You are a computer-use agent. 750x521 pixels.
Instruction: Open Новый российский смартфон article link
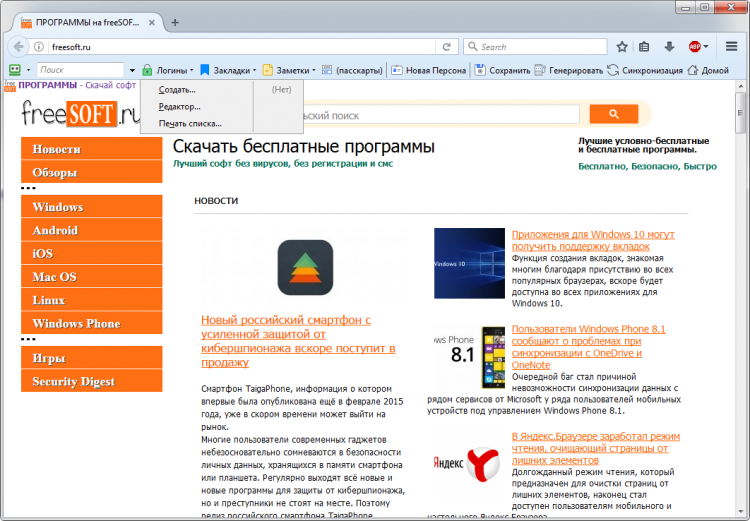tap(298, 341)
